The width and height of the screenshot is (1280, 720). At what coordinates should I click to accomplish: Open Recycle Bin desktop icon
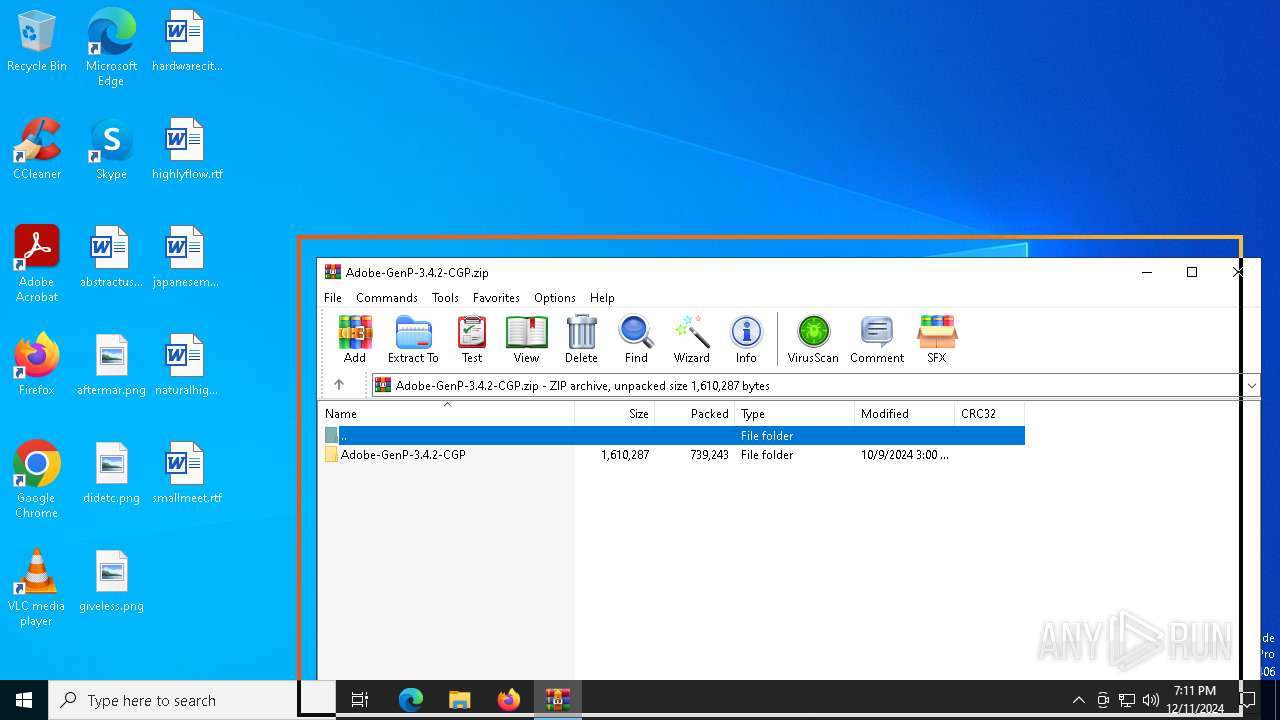tap(37, 42)
